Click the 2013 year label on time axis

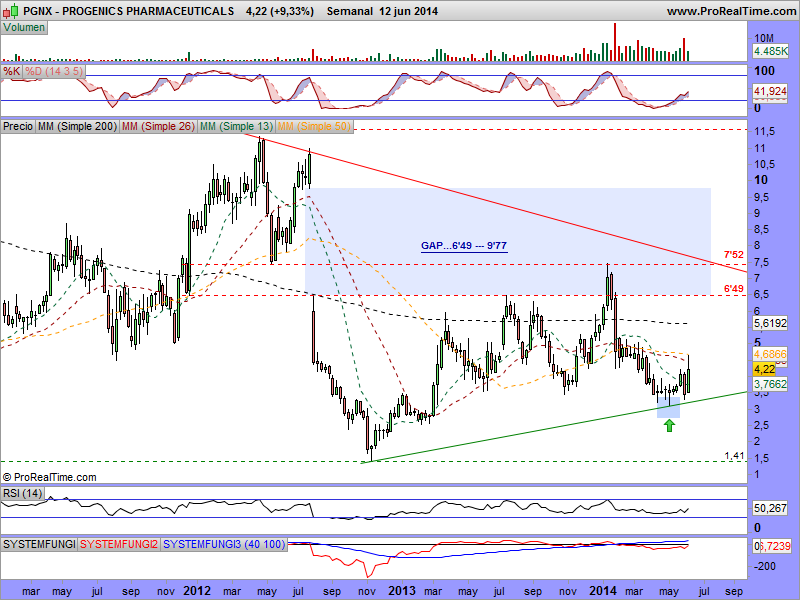pyautogui.click(x=402, y=591)
